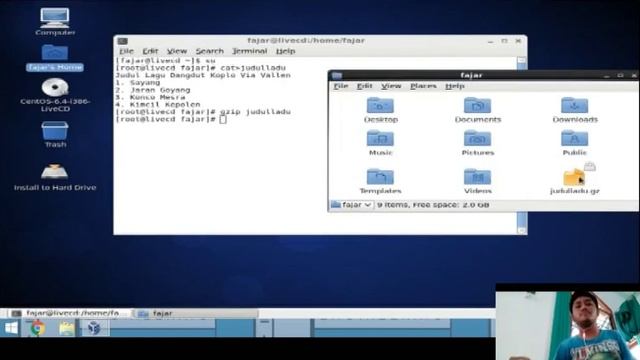Select the Videos folder icon
The width and height of the screenshot is (640, 360).
477,177
